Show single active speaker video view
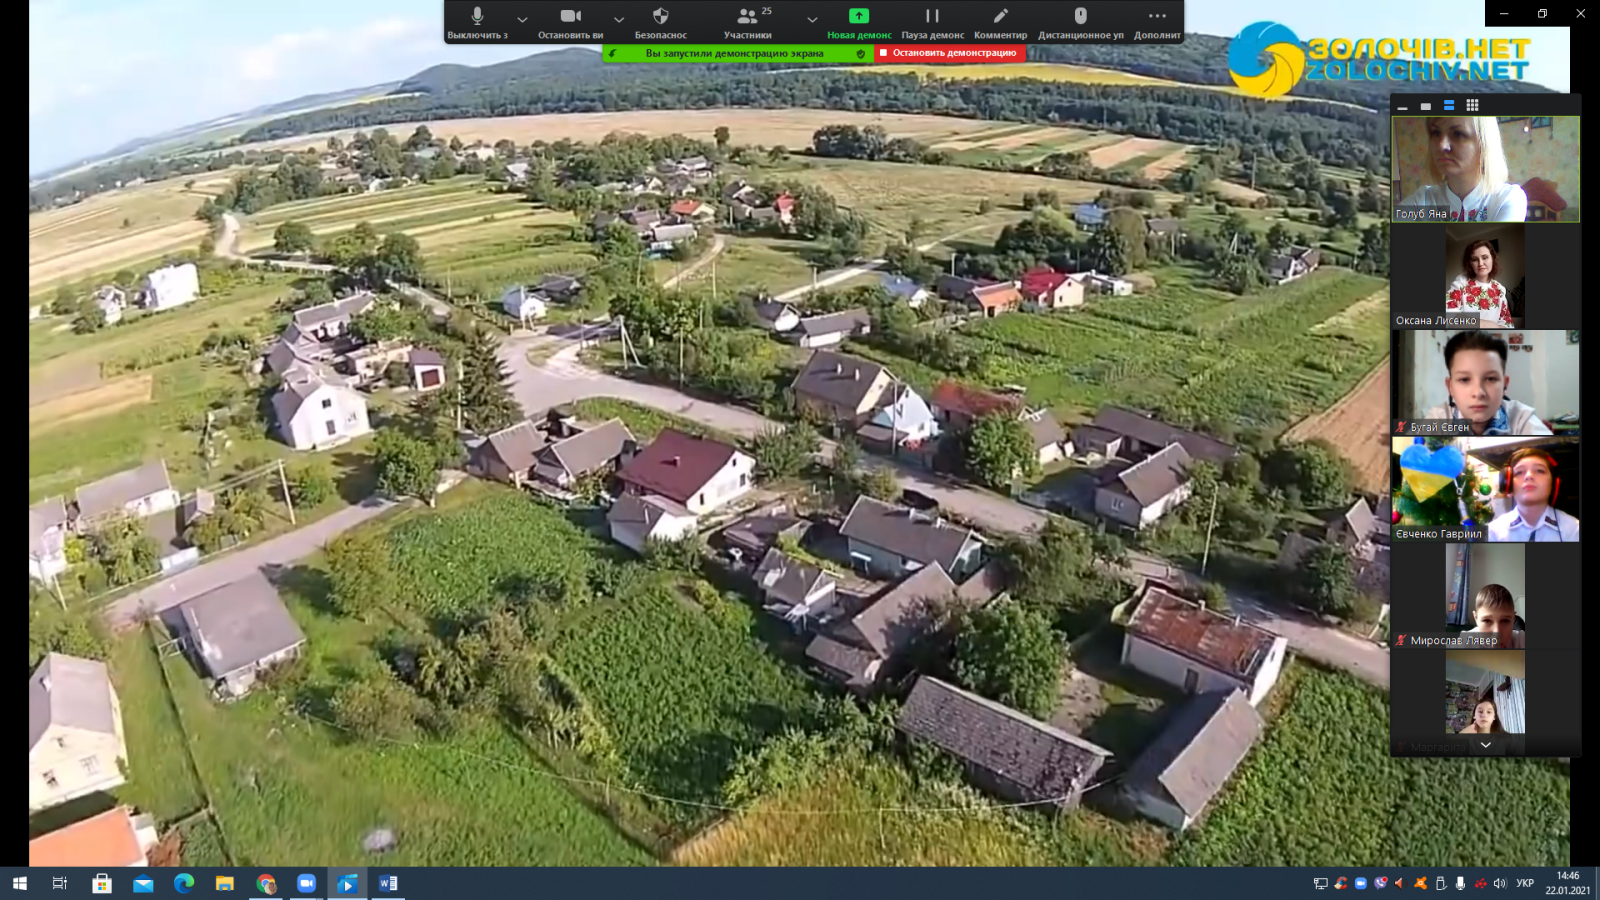This screenshot has width=1600, height=900. [x=1425, y=106]
